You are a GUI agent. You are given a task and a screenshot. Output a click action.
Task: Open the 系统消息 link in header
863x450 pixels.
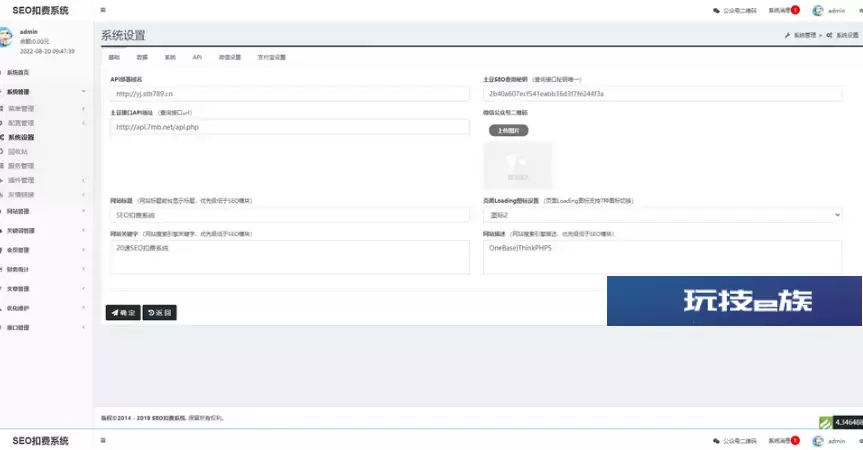pyautogui.click(x=779, y=10)
